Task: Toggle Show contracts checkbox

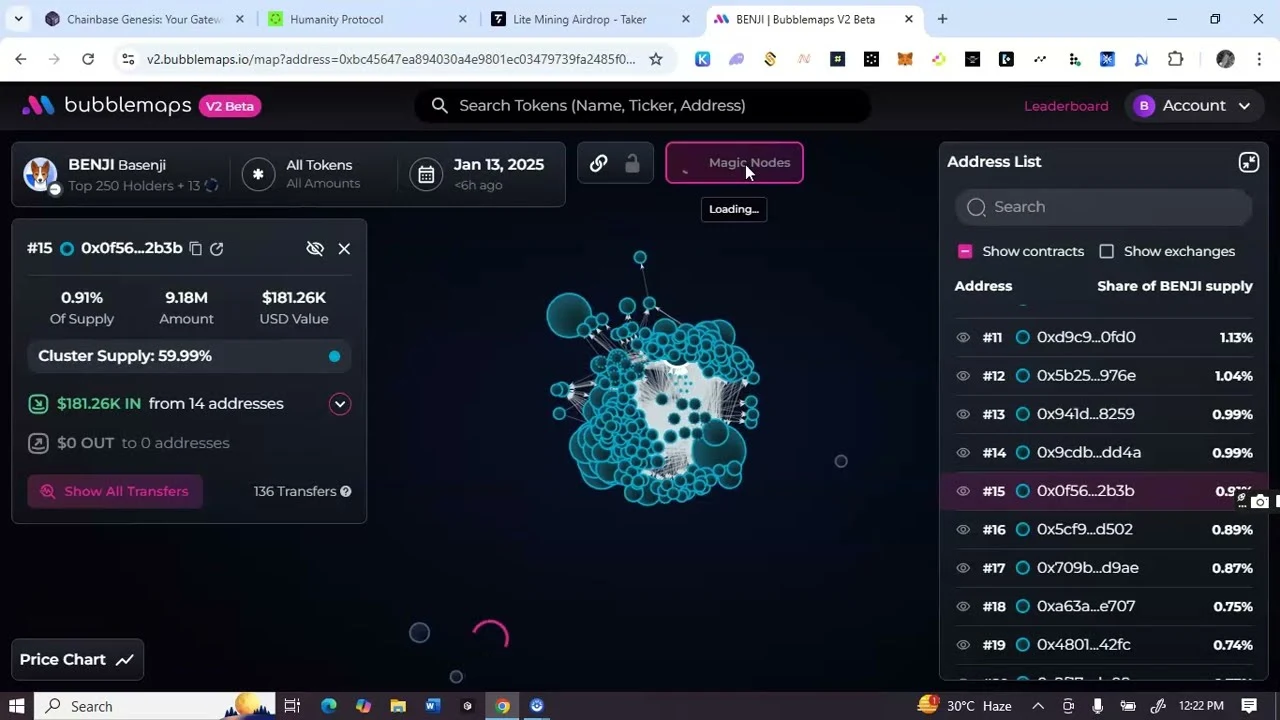Action: point(965,251)
